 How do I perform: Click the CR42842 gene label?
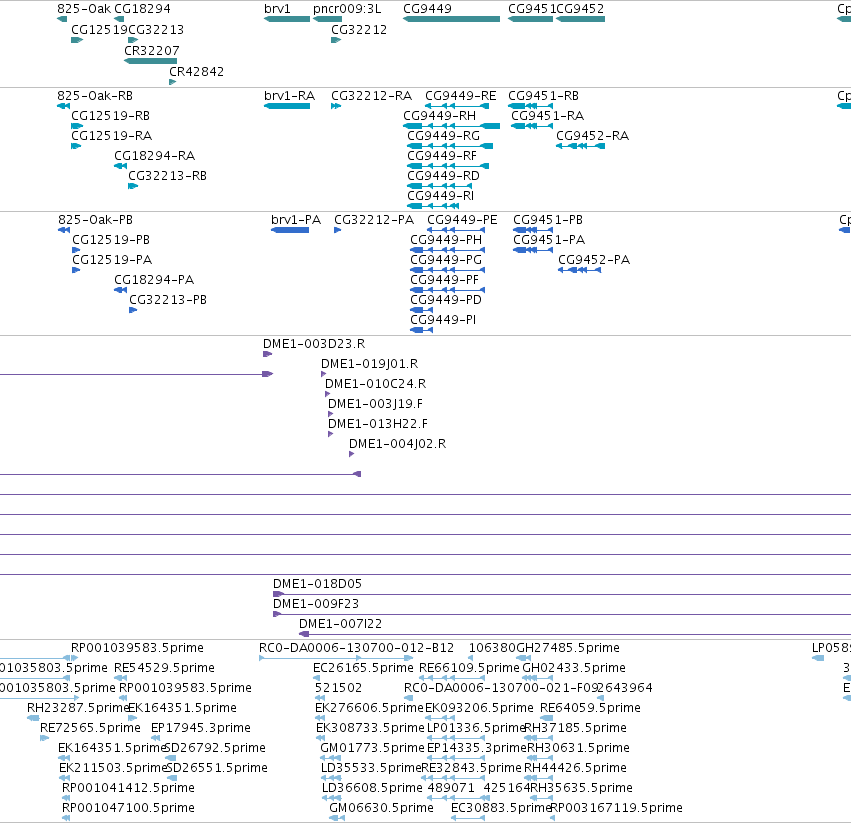[x=196, y=72]
